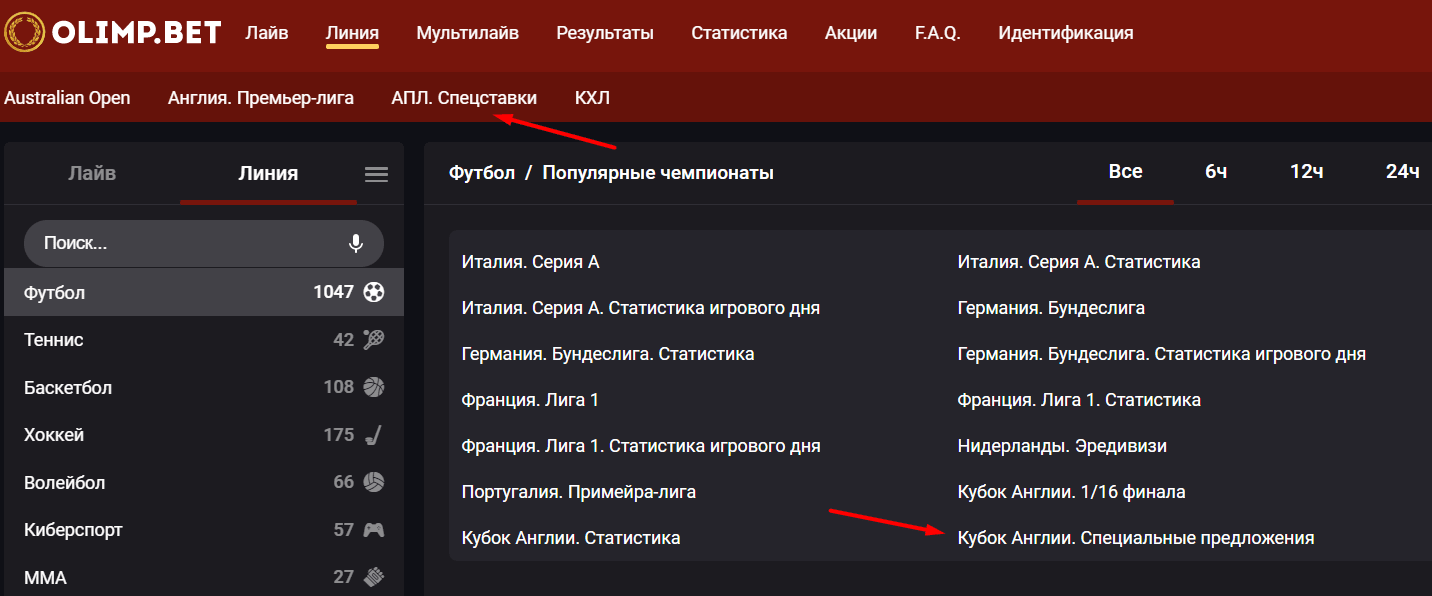Open the F.A.Q. menu item
1432x596 pixels.
pyautogui.click(x=938, y=33)
